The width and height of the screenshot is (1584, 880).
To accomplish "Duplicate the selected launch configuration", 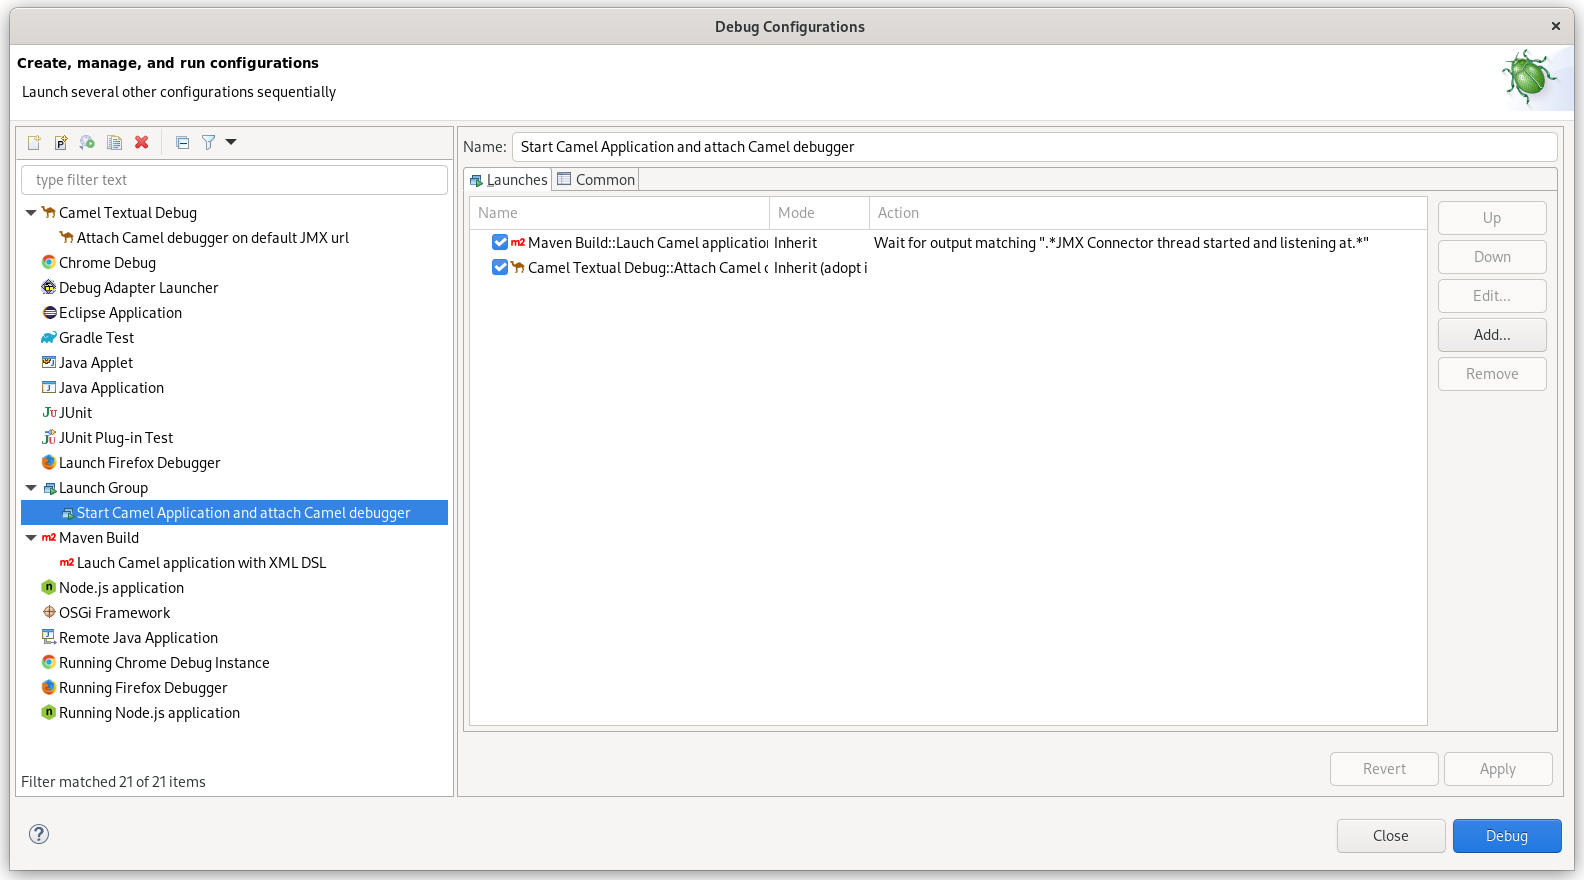I will pyautogui.click(x=115, y=143).
